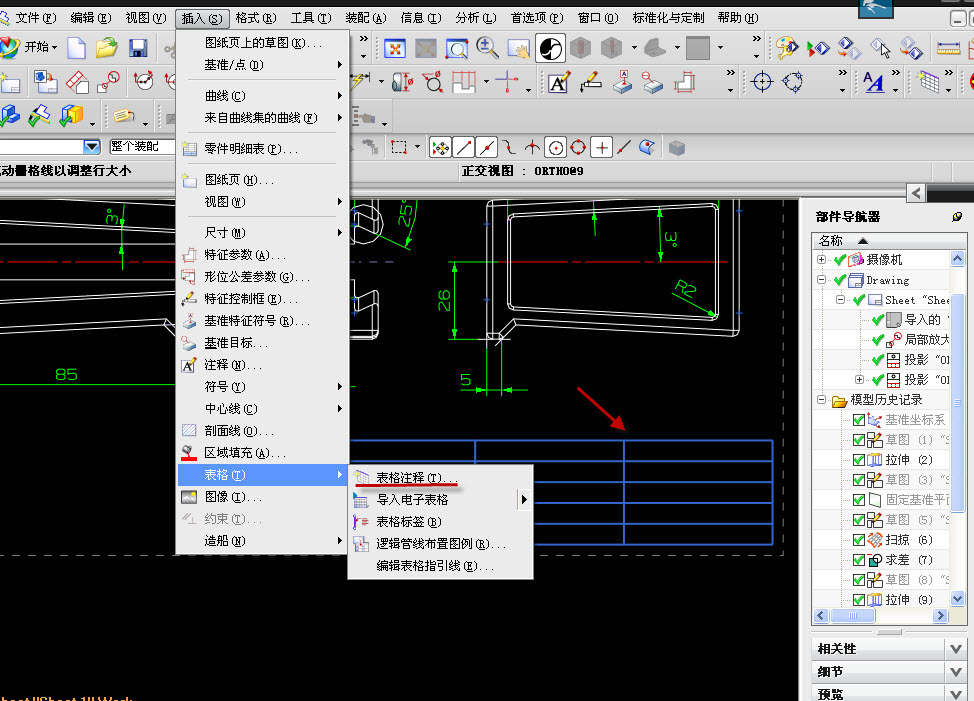Toggle checkbox for 求差 (7)

tap(859, 560)
